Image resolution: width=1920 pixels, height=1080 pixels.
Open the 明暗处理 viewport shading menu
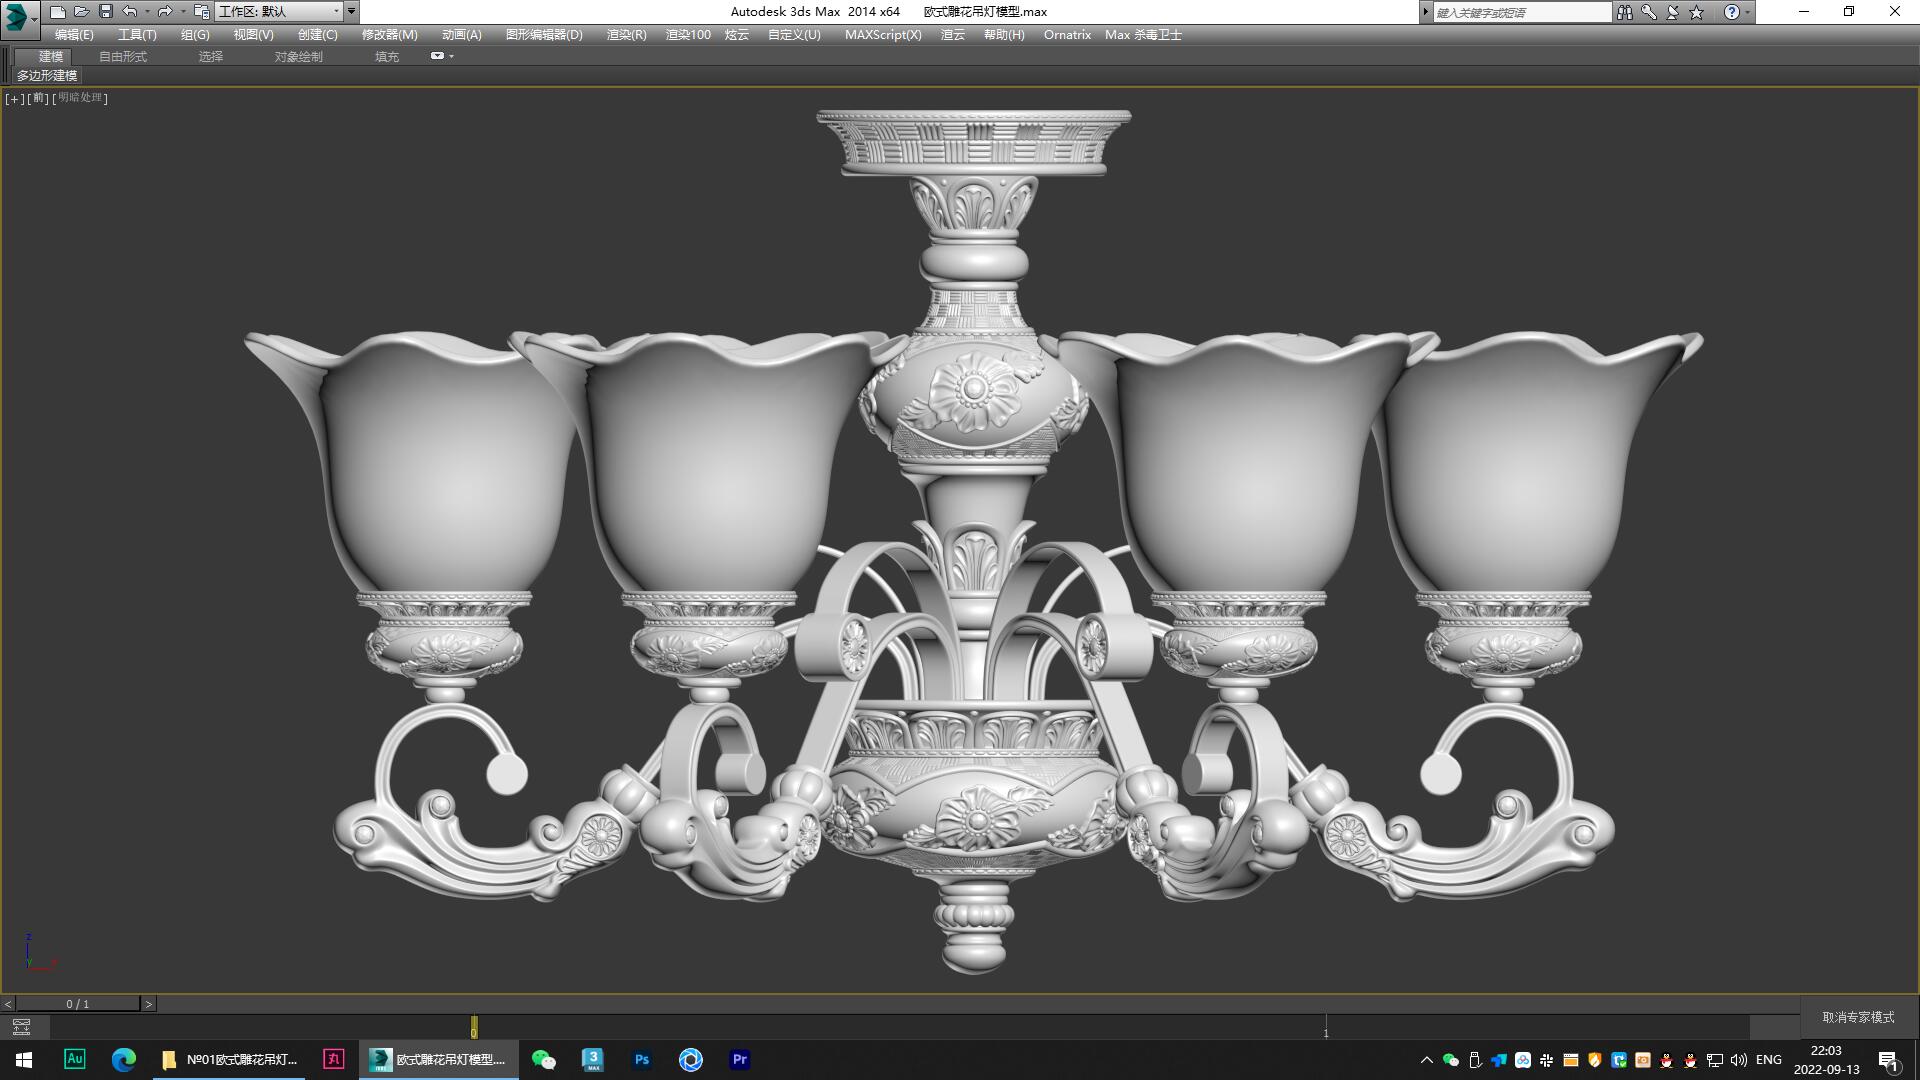coord(78,98)
